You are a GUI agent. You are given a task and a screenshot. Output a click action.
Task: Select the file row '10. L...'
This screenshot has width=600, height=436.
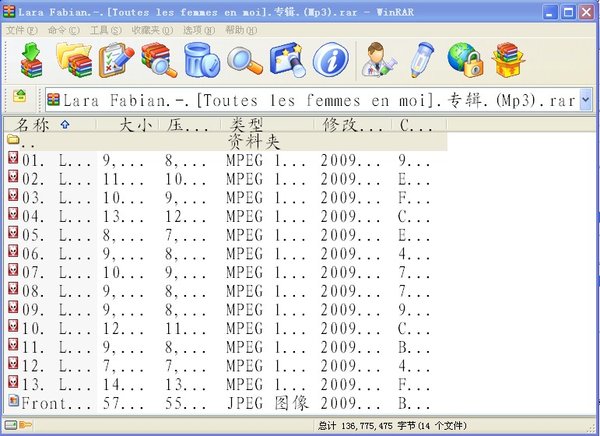pyautogui.click(x=226, y=329)
